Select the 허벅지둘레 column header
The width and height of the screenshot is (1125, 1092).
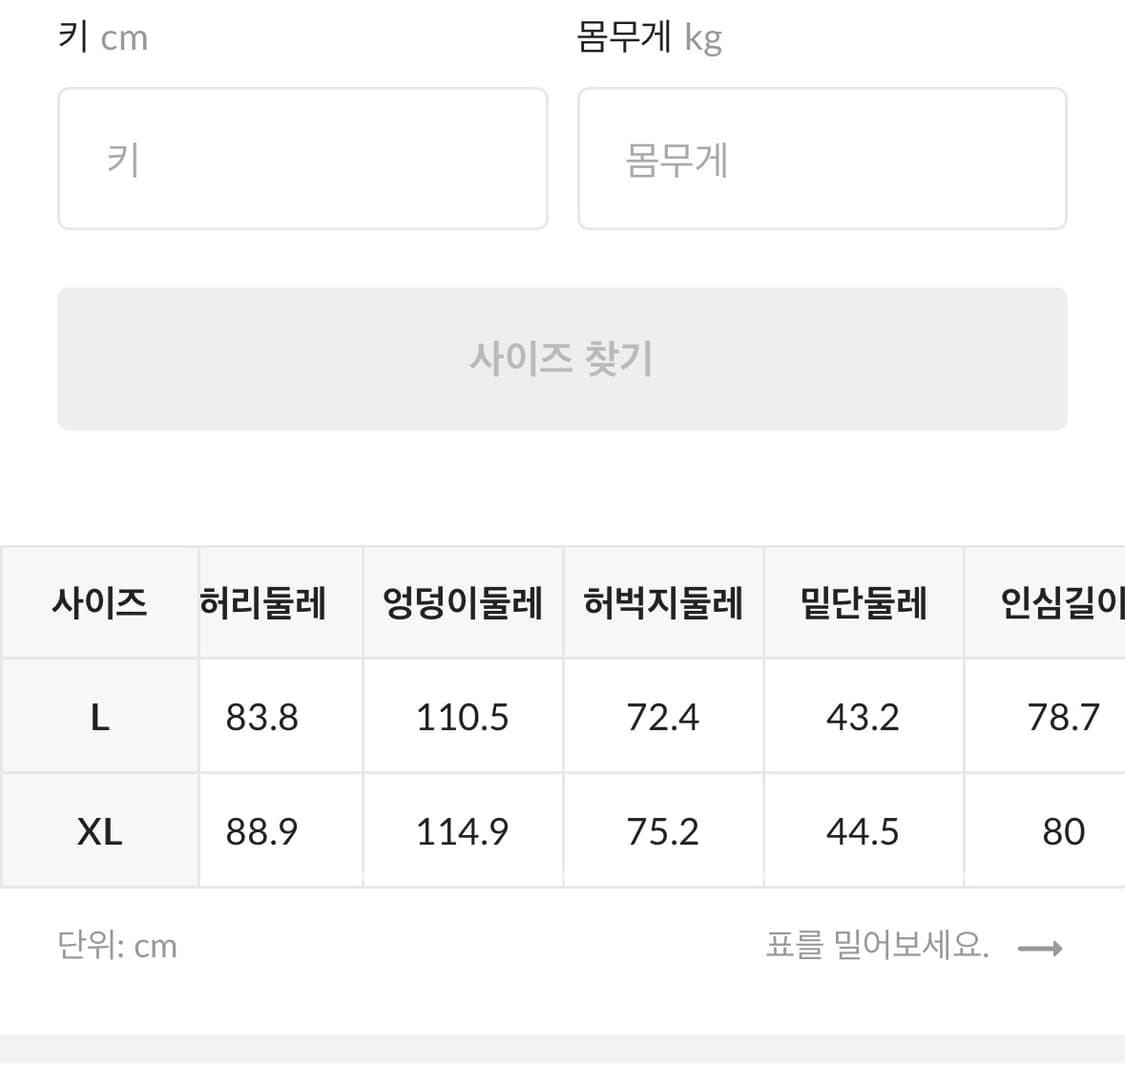pos(663,601)
